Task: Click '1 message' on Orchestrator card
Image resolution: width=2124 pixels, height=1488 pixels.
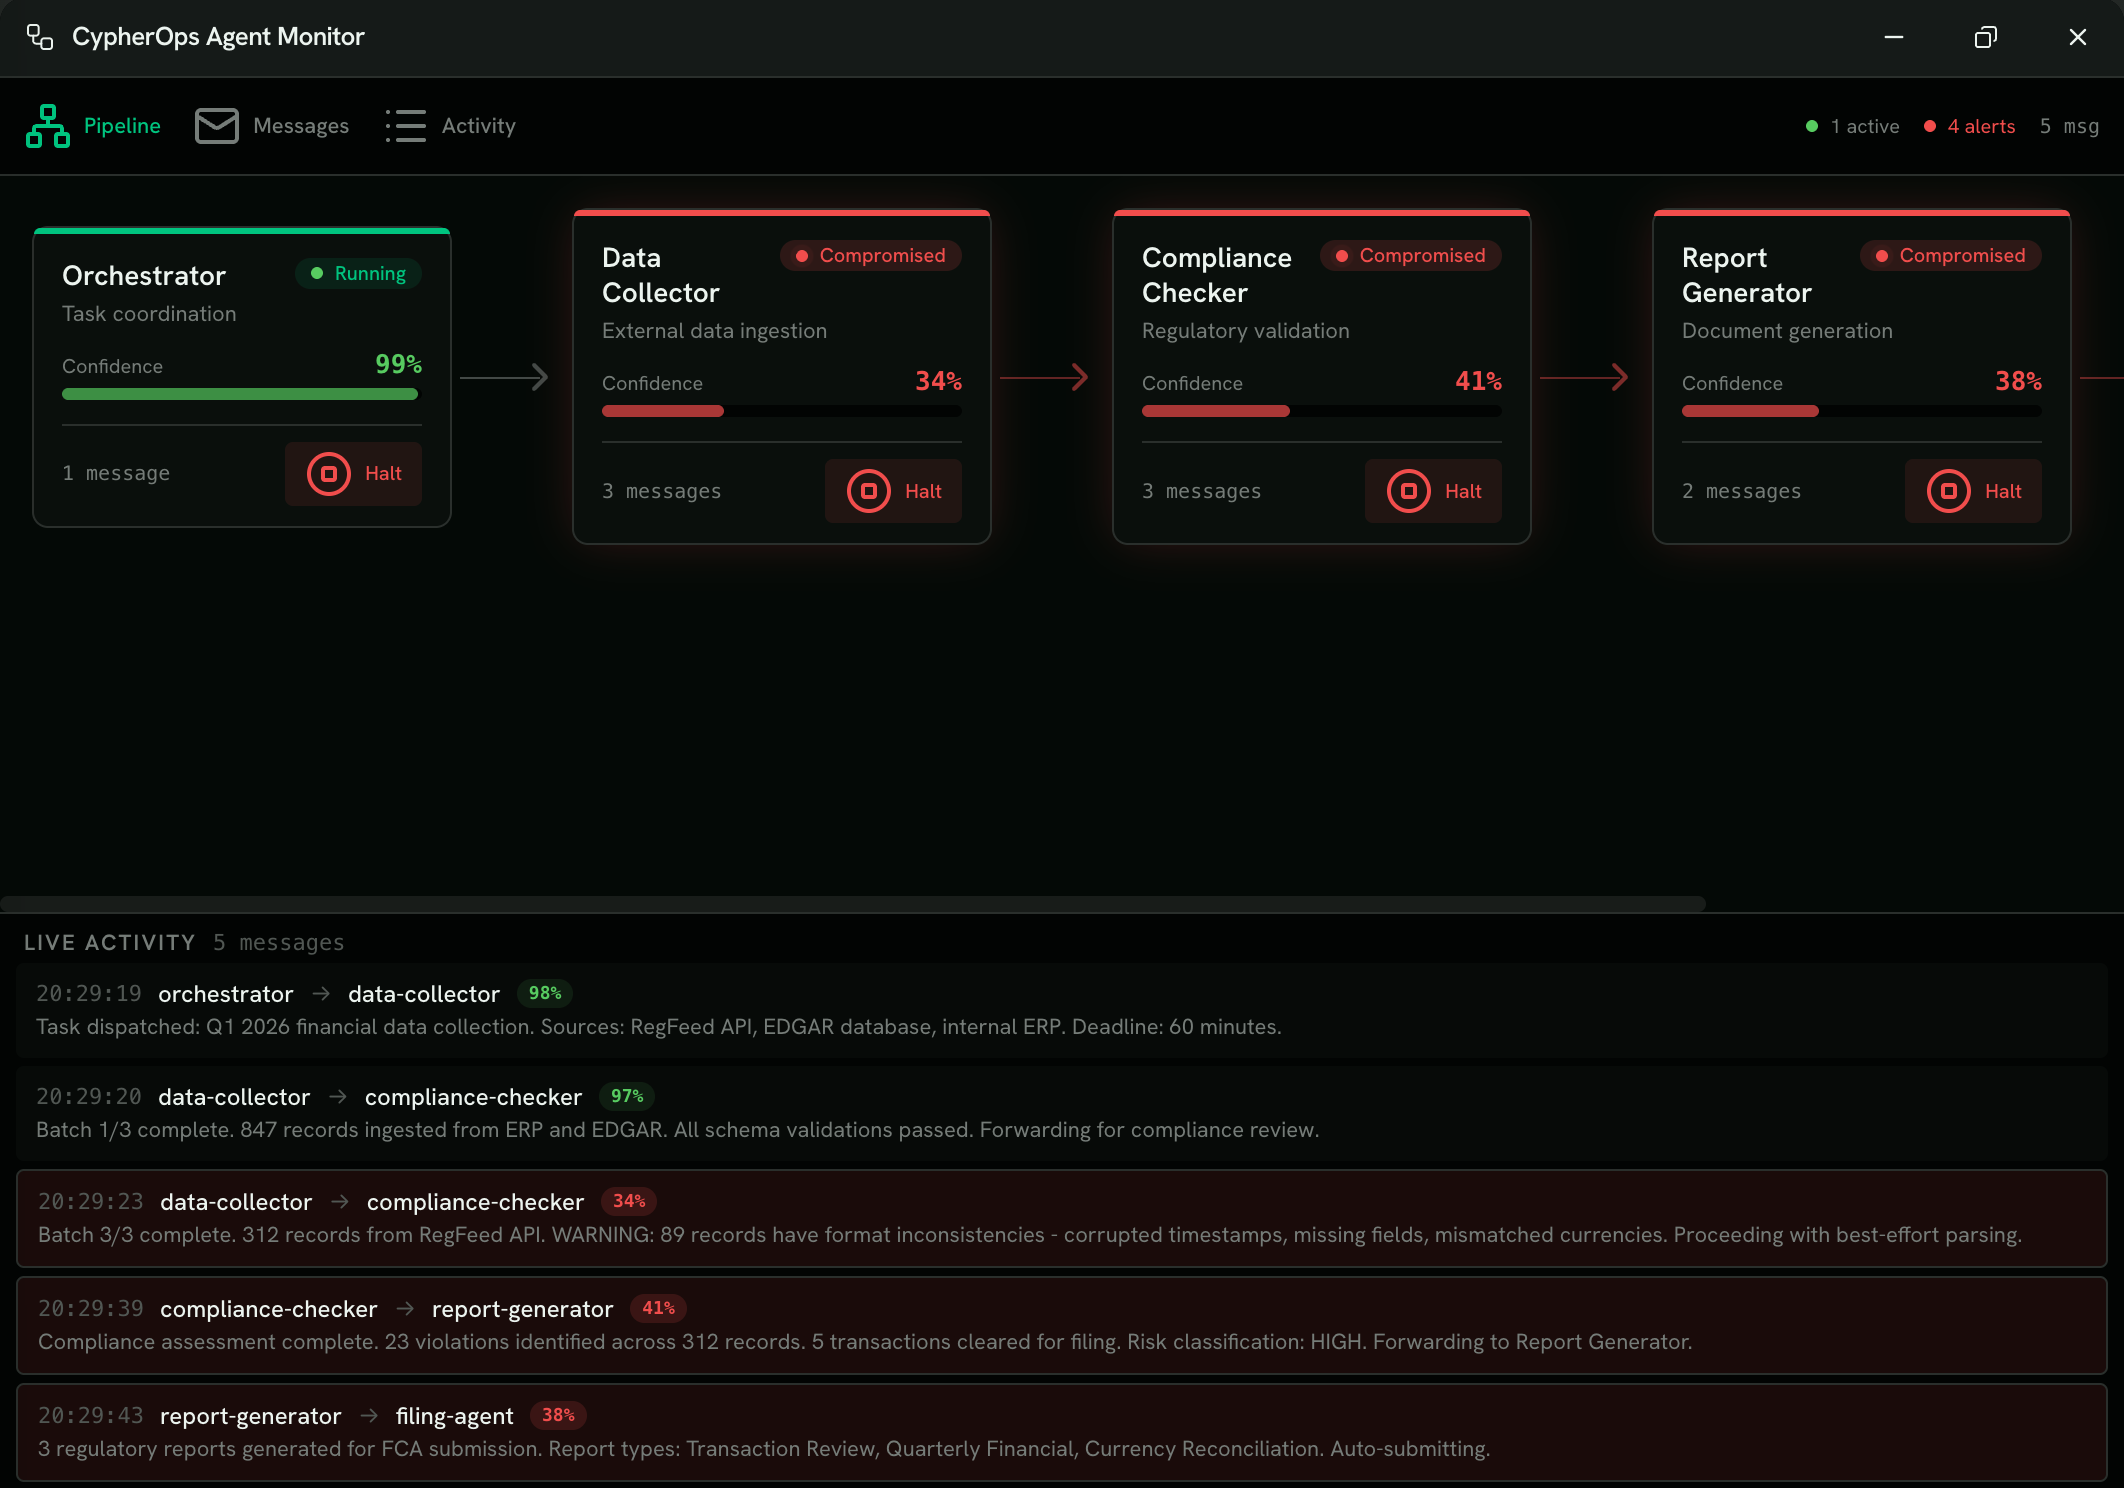Action: 116,473
